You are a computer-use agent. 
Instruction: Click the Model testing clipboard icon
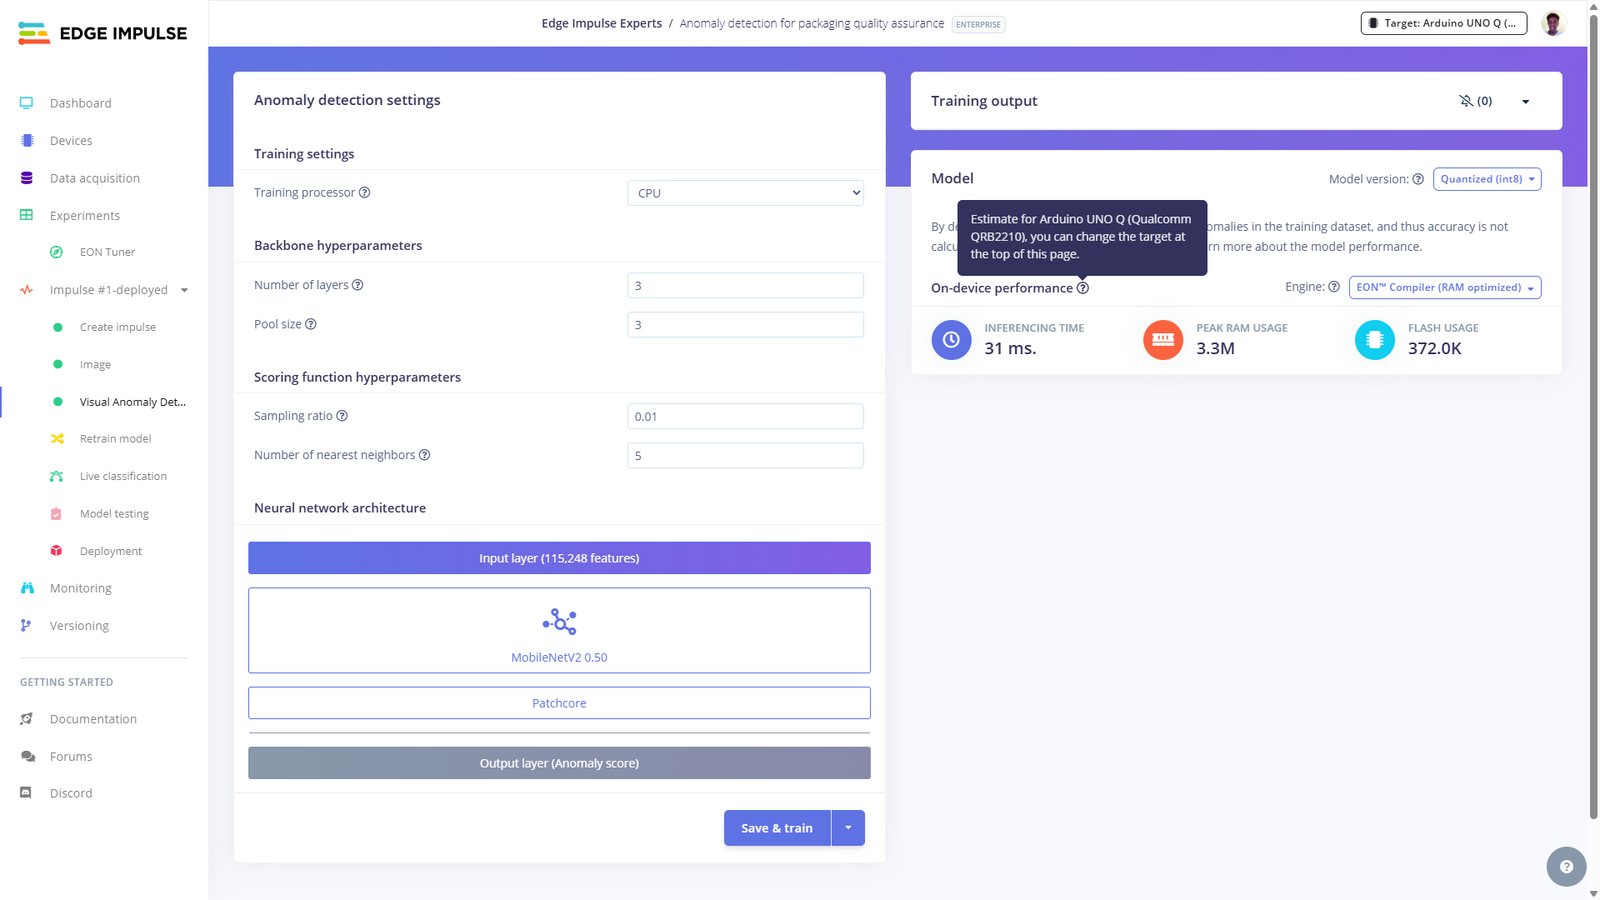[57, 514]
